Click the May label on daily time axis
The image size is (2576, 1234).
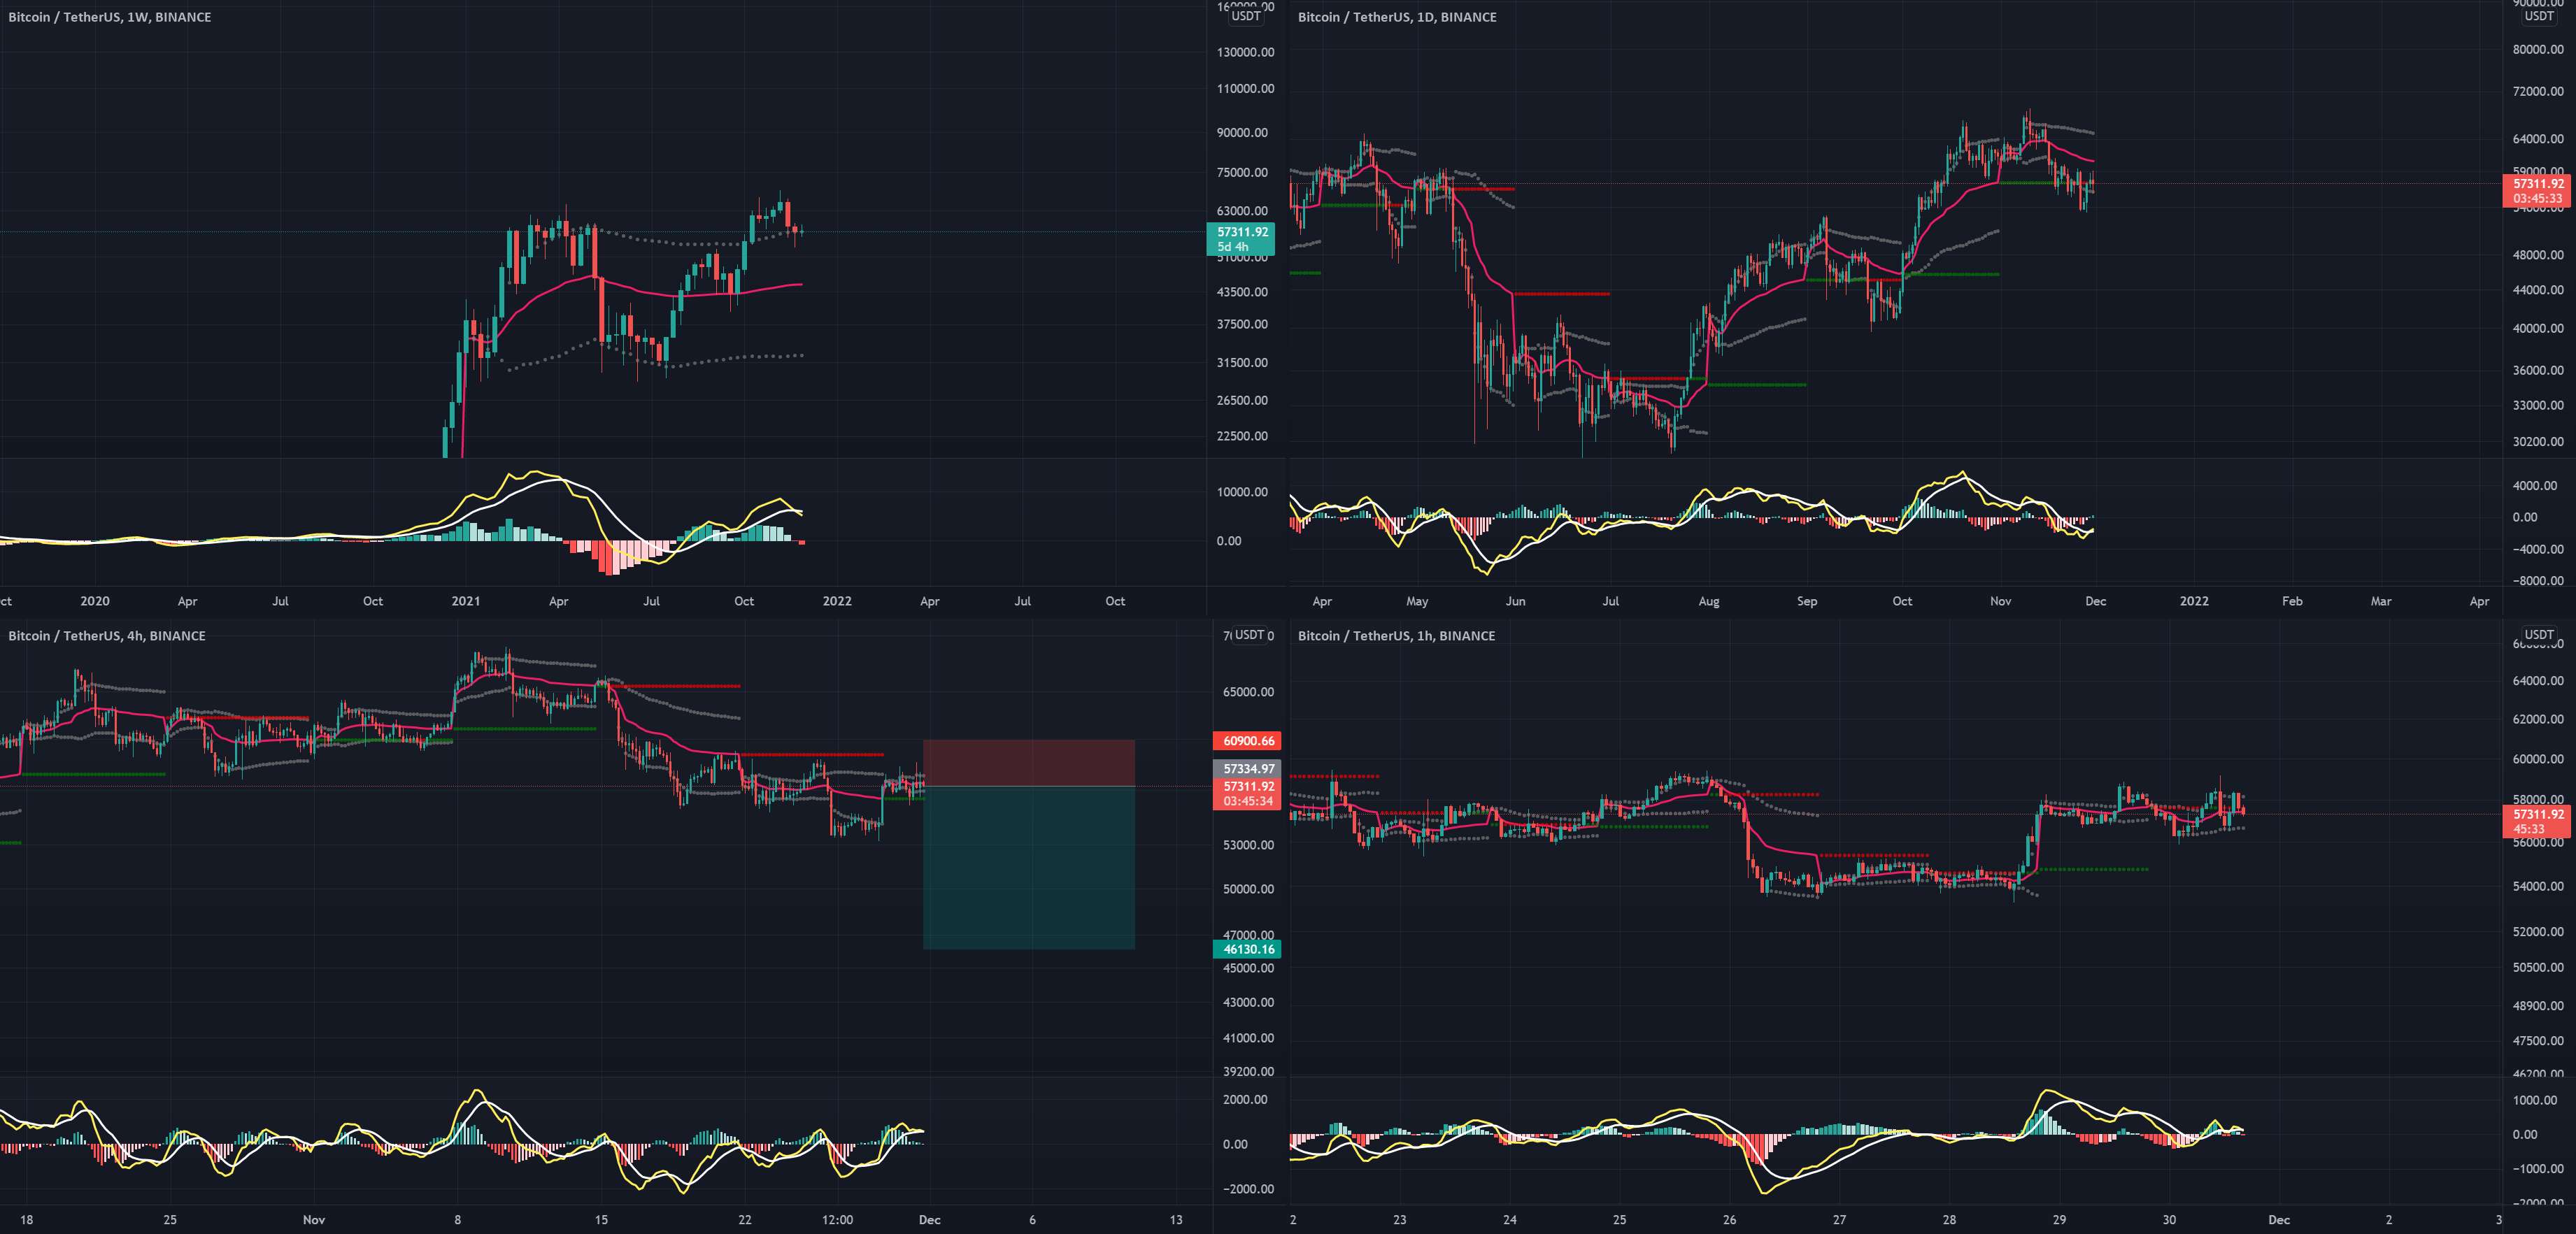[x=1417, y=601]
